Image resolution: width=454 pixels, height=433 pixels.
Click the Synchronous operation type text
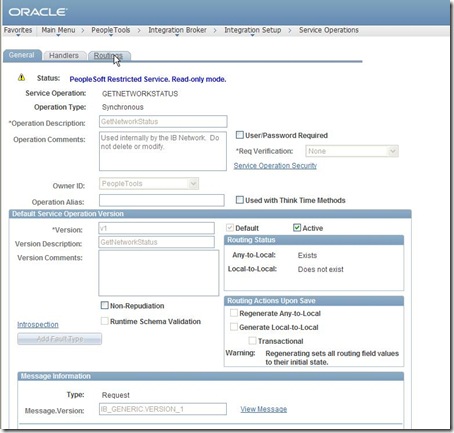pyautogui.click(x=123, y=107)
